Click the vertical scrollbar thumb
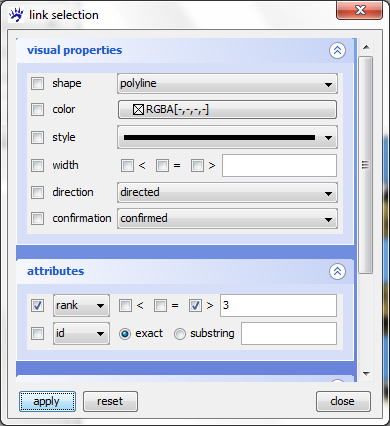This screenshot has width=390, height=426. point(366,165)
